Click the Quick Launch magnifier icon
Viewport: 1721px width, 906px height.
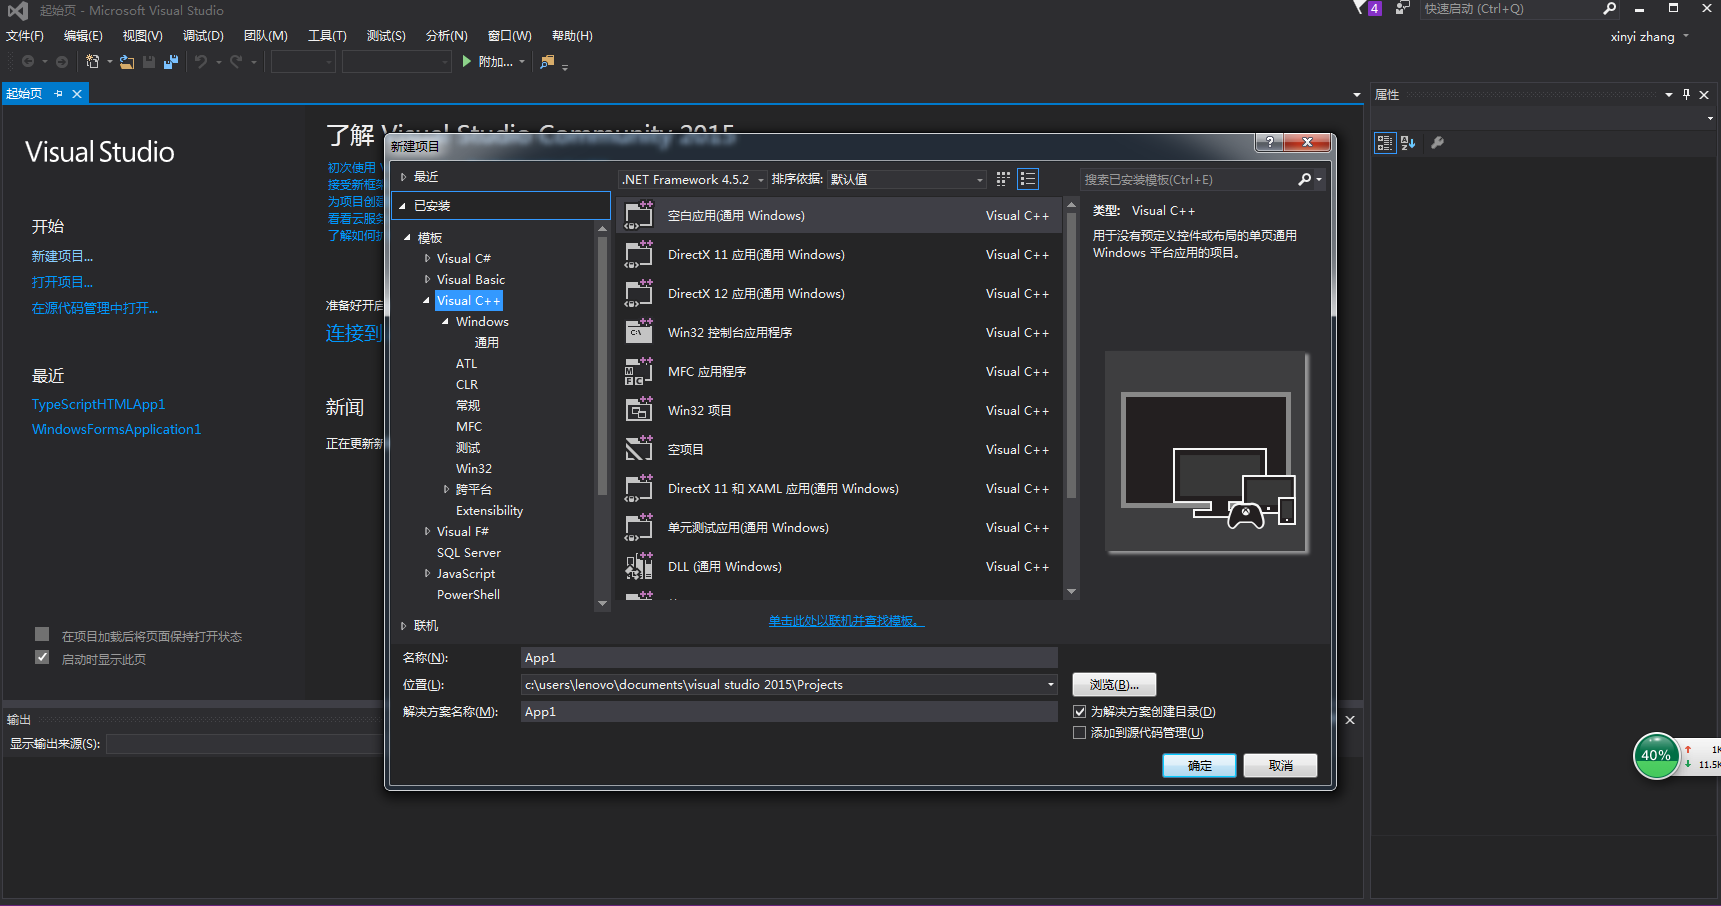pyautogui.click(x=1609, y=9)
